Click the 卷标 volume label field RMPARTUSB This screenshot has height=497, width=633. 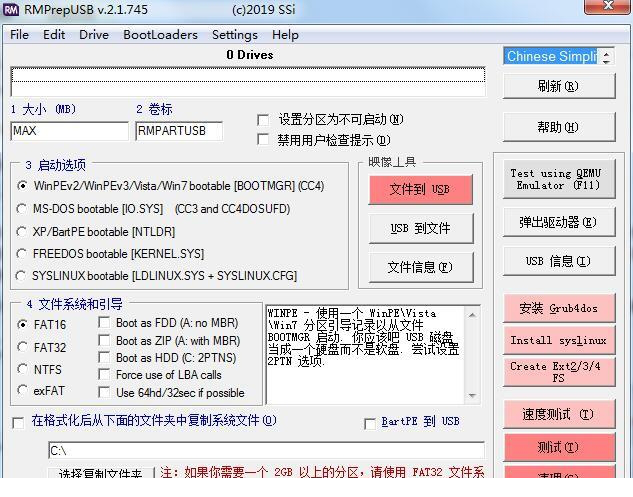(179, 131)
